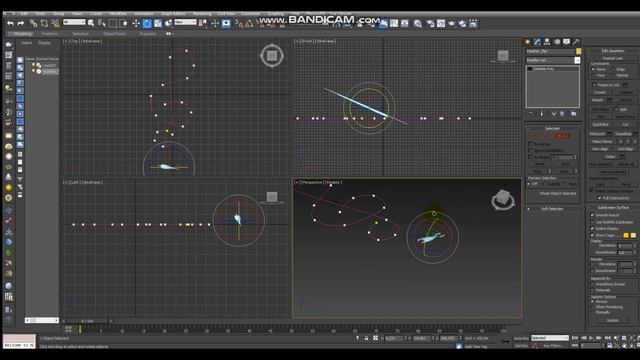The image size is (640, 360).
Task: Expand the Soft Selection rollout
Action: 552,209
